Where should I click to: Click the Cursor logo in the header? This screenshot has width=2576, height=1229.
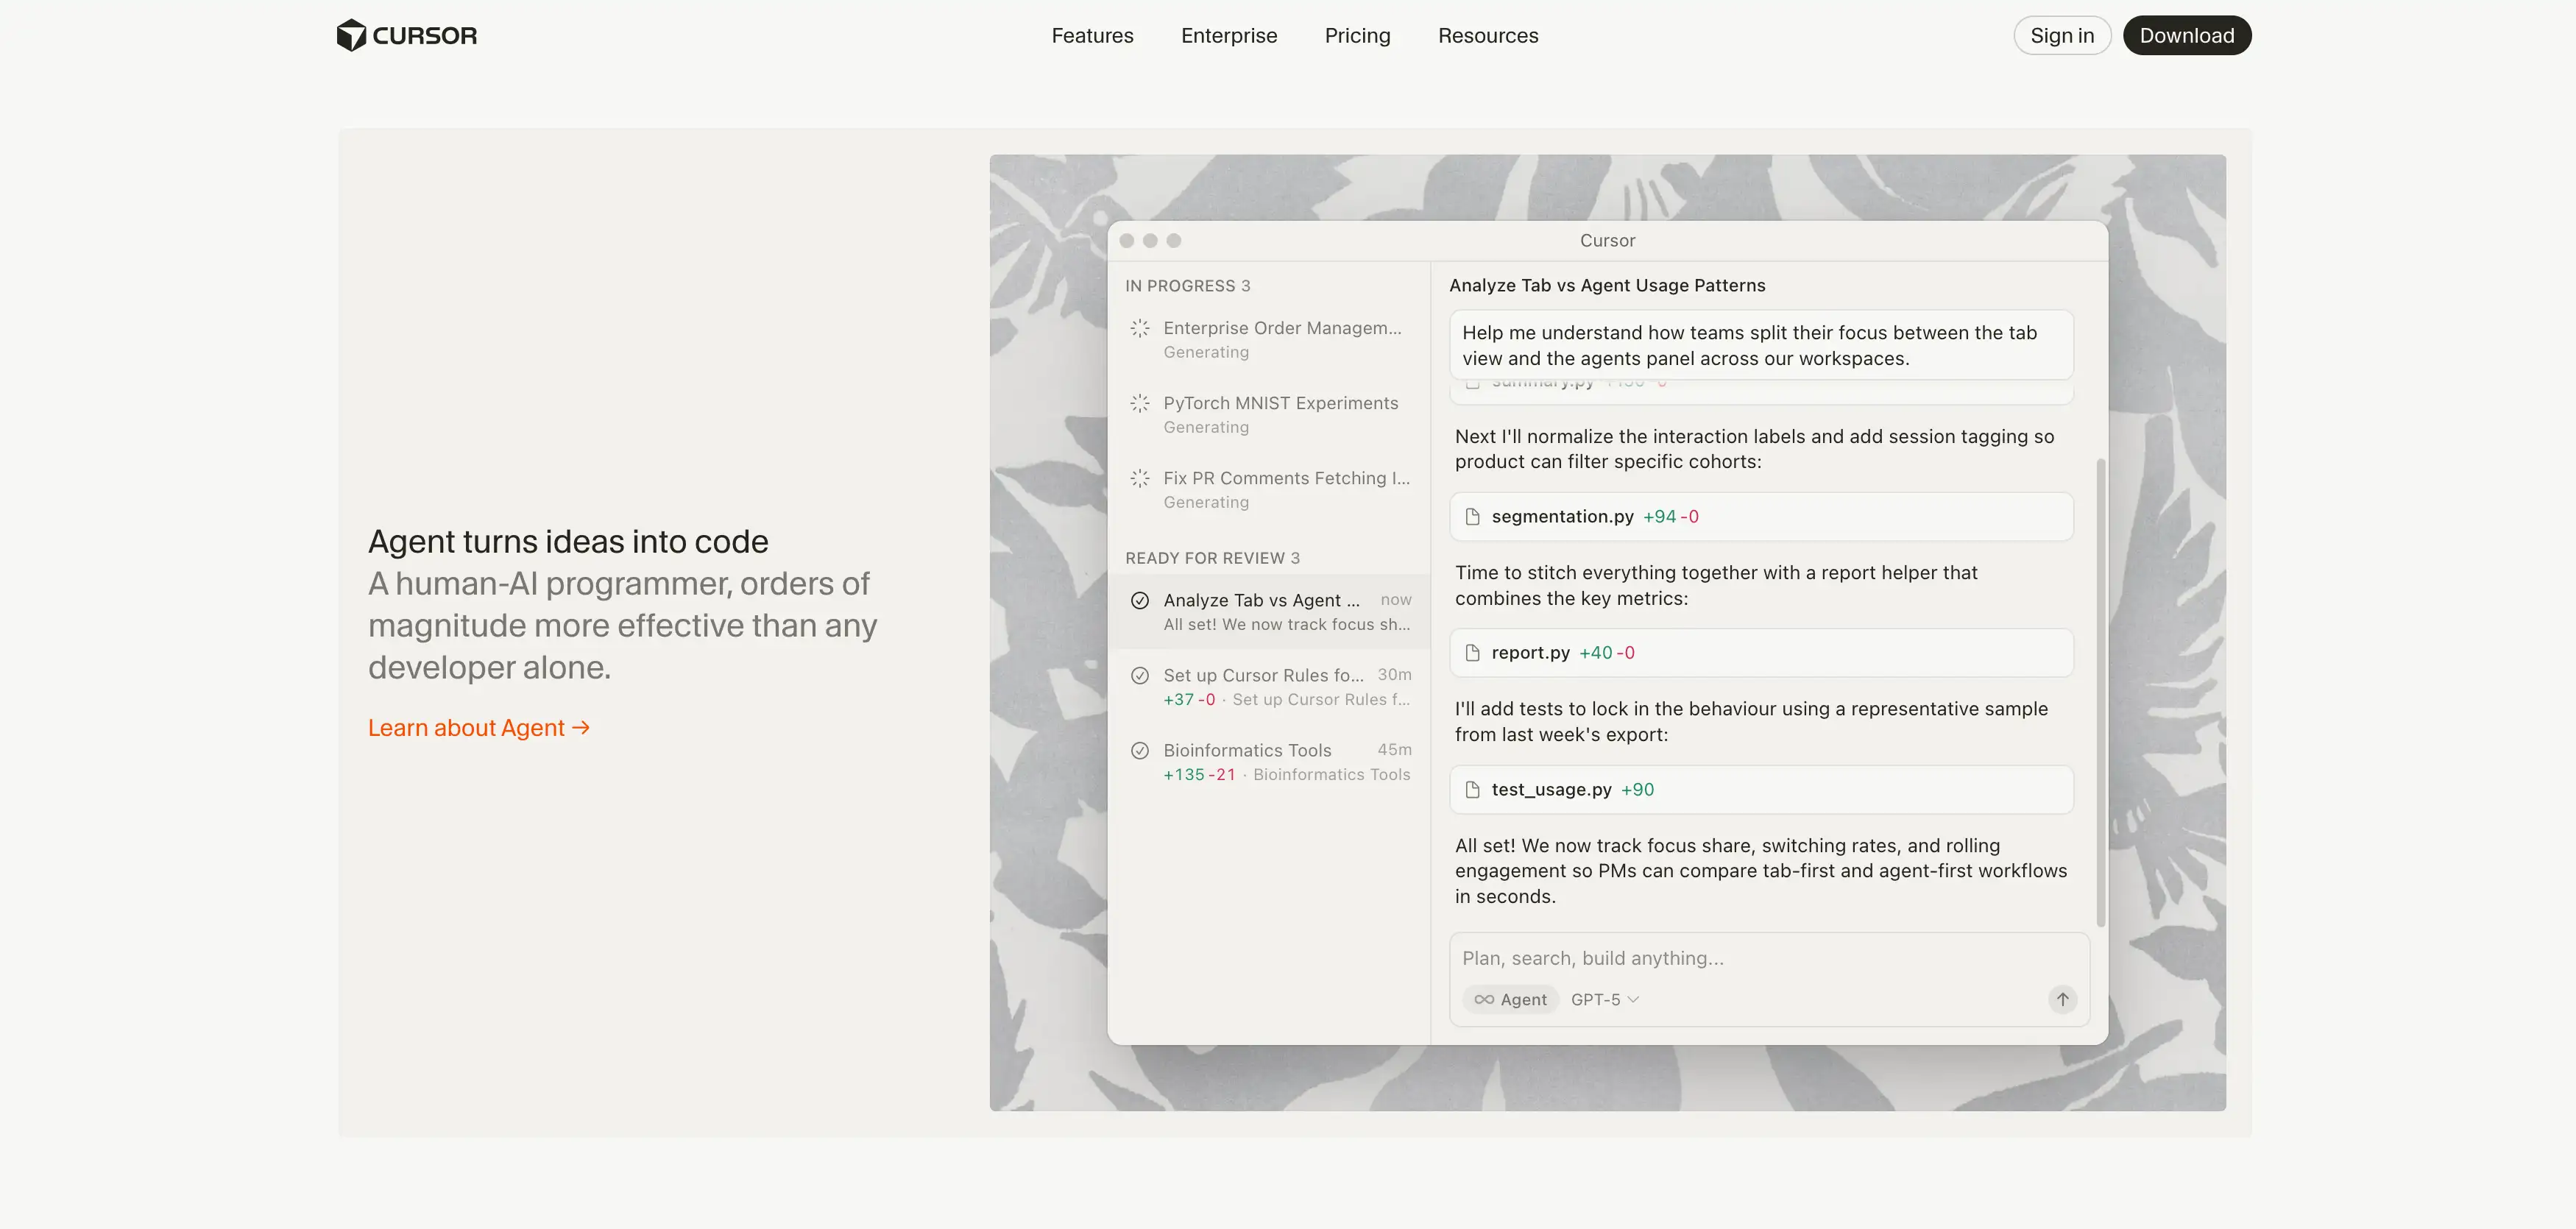pyautogui.click(x=406, y=35)
